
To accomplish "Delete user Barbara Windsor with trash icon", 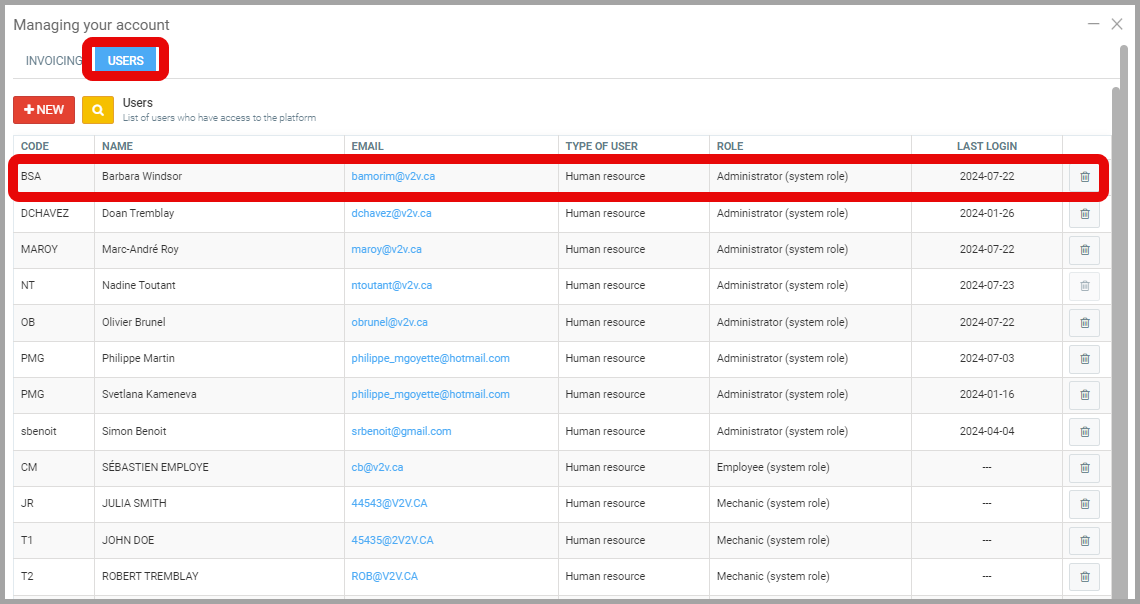I will [x=1084, y=178].
